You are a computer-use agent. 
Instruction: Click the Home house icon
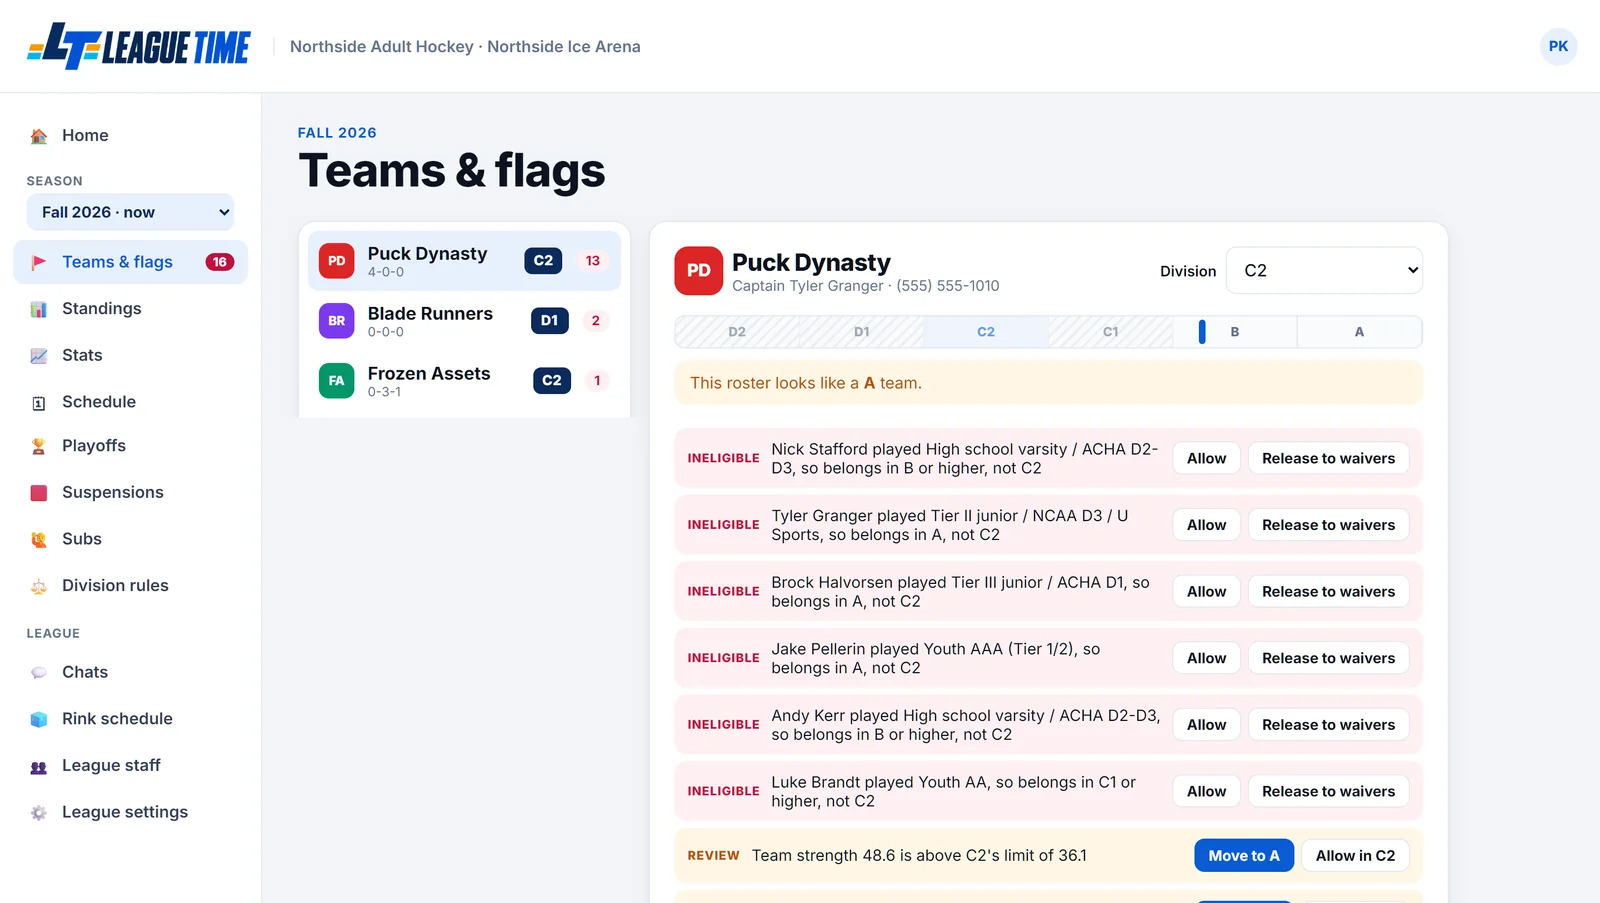(39, 136)
